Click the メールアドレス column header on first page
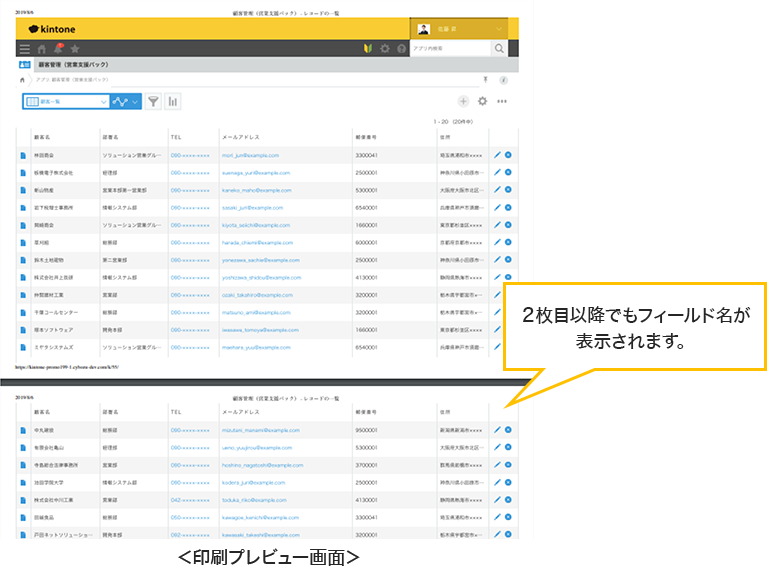Viewport: 767px width, 566px height. click(241, 137)
